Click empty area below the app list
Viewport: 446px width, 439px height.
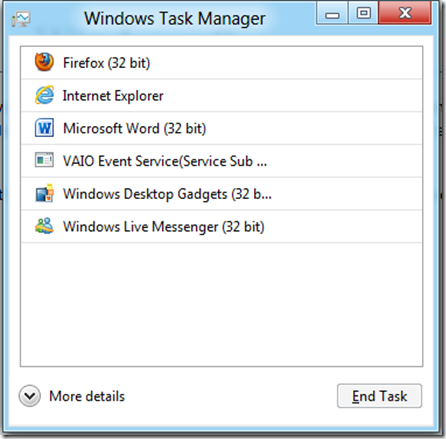click(x=221, y=304)
